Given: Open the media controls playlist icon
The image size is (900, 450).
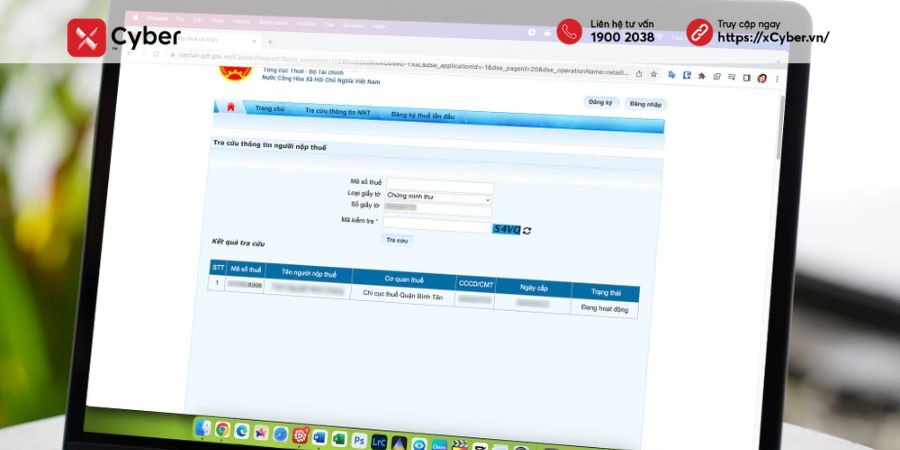Looking at the screenshot, I should (x=731, y=77).
